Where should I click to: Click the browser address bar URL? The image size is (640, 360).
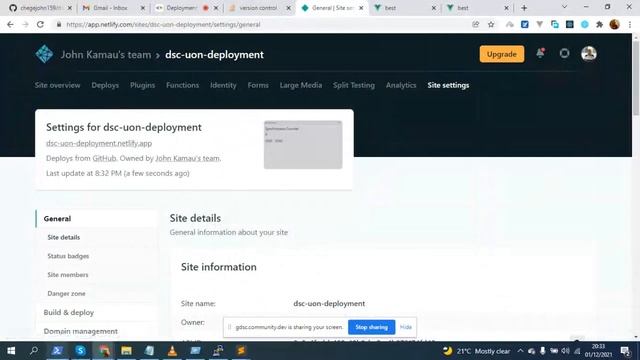click(163, 24)
